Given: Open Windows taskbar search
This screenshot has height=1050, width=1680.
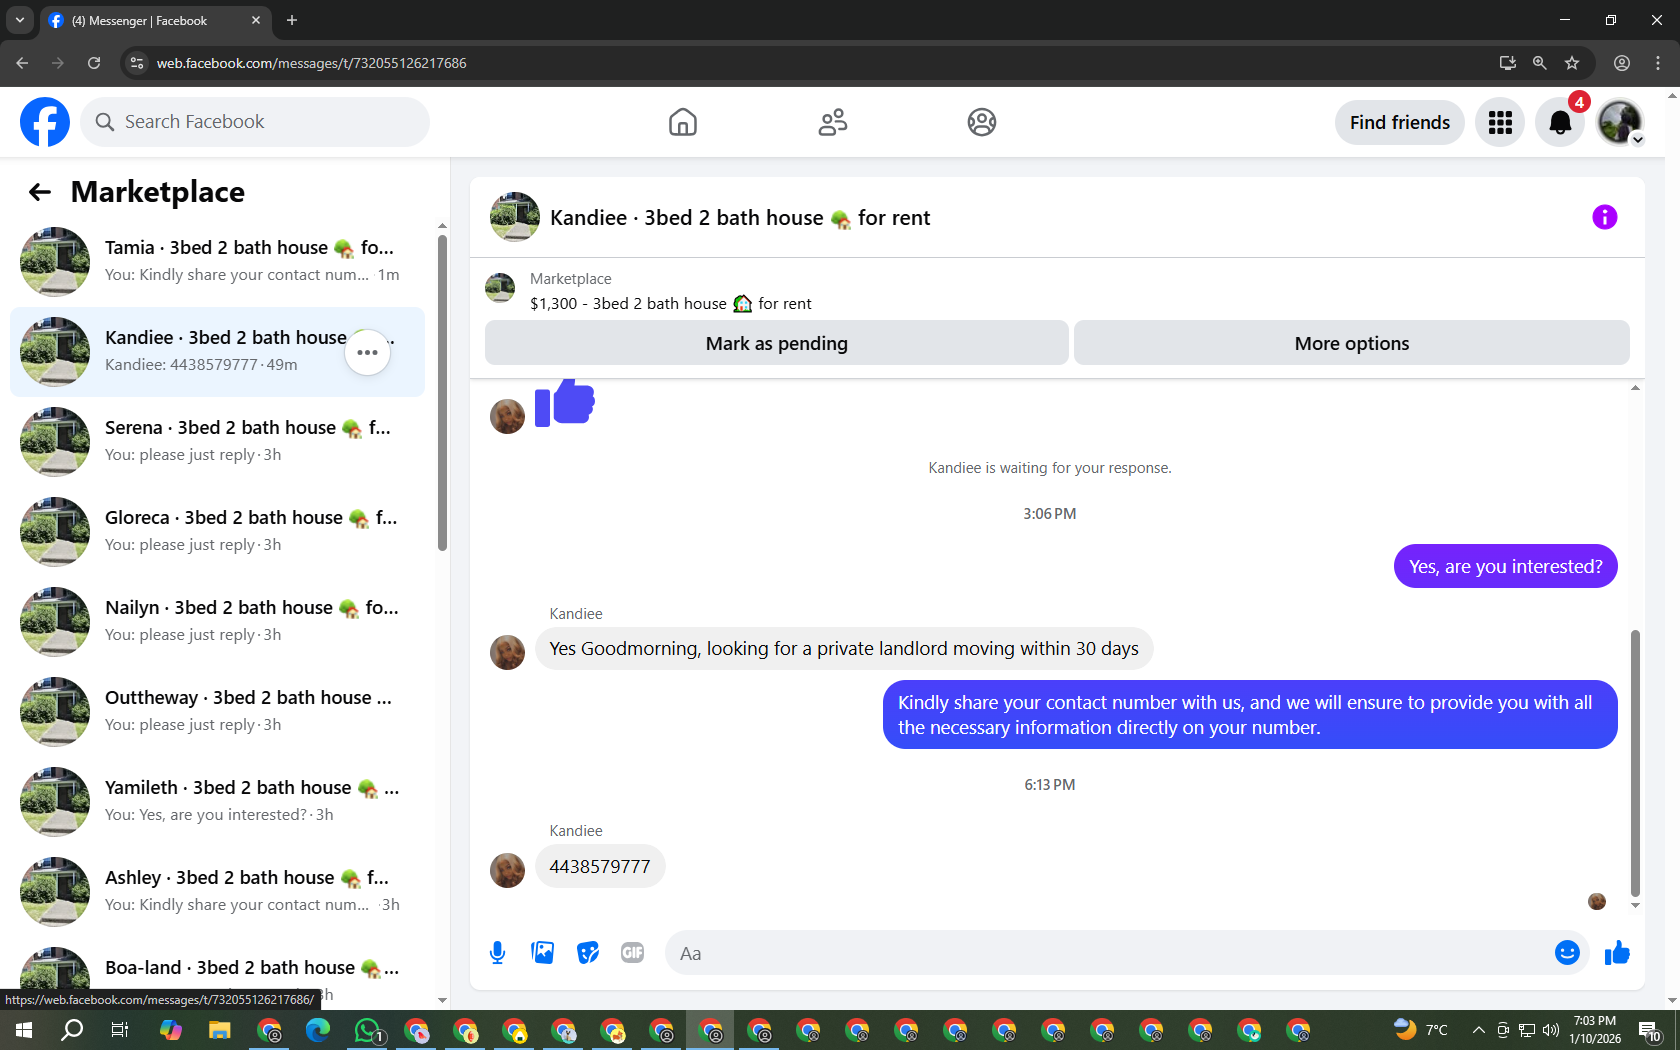Looking at the screenshot, I should pos(72,1030).
